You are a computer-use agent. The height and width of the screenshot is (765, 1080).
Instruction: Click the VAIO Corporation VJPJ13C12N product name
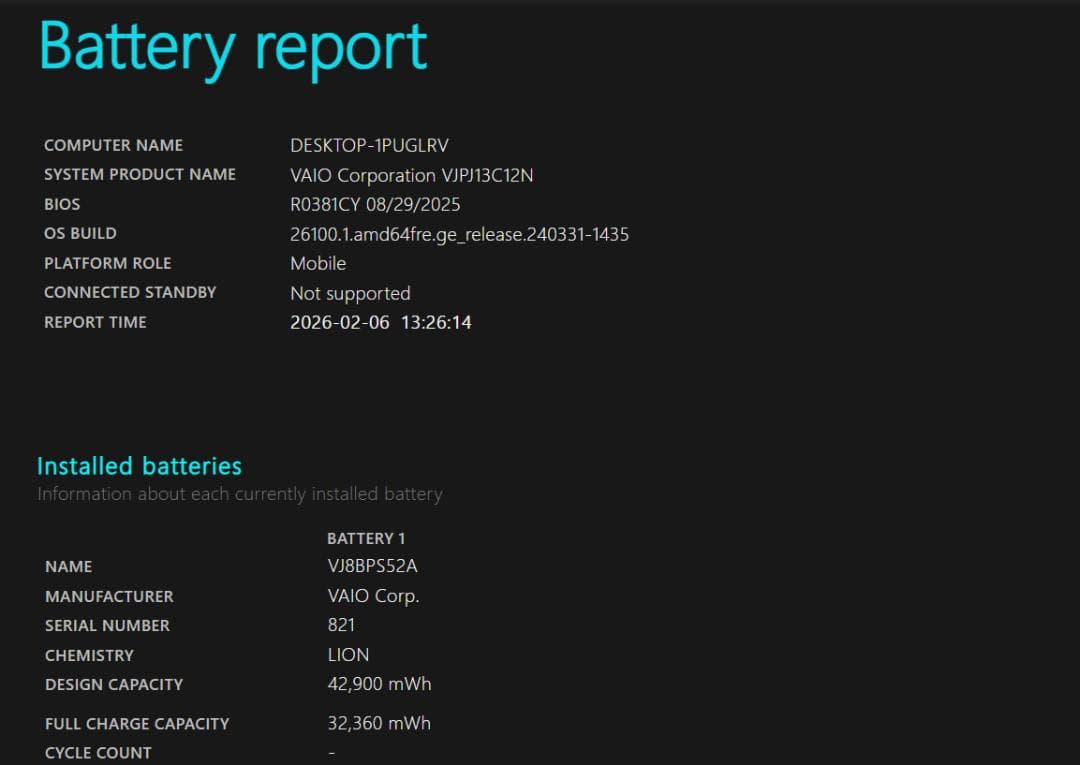pyautogui.click(x=412, y=175)
